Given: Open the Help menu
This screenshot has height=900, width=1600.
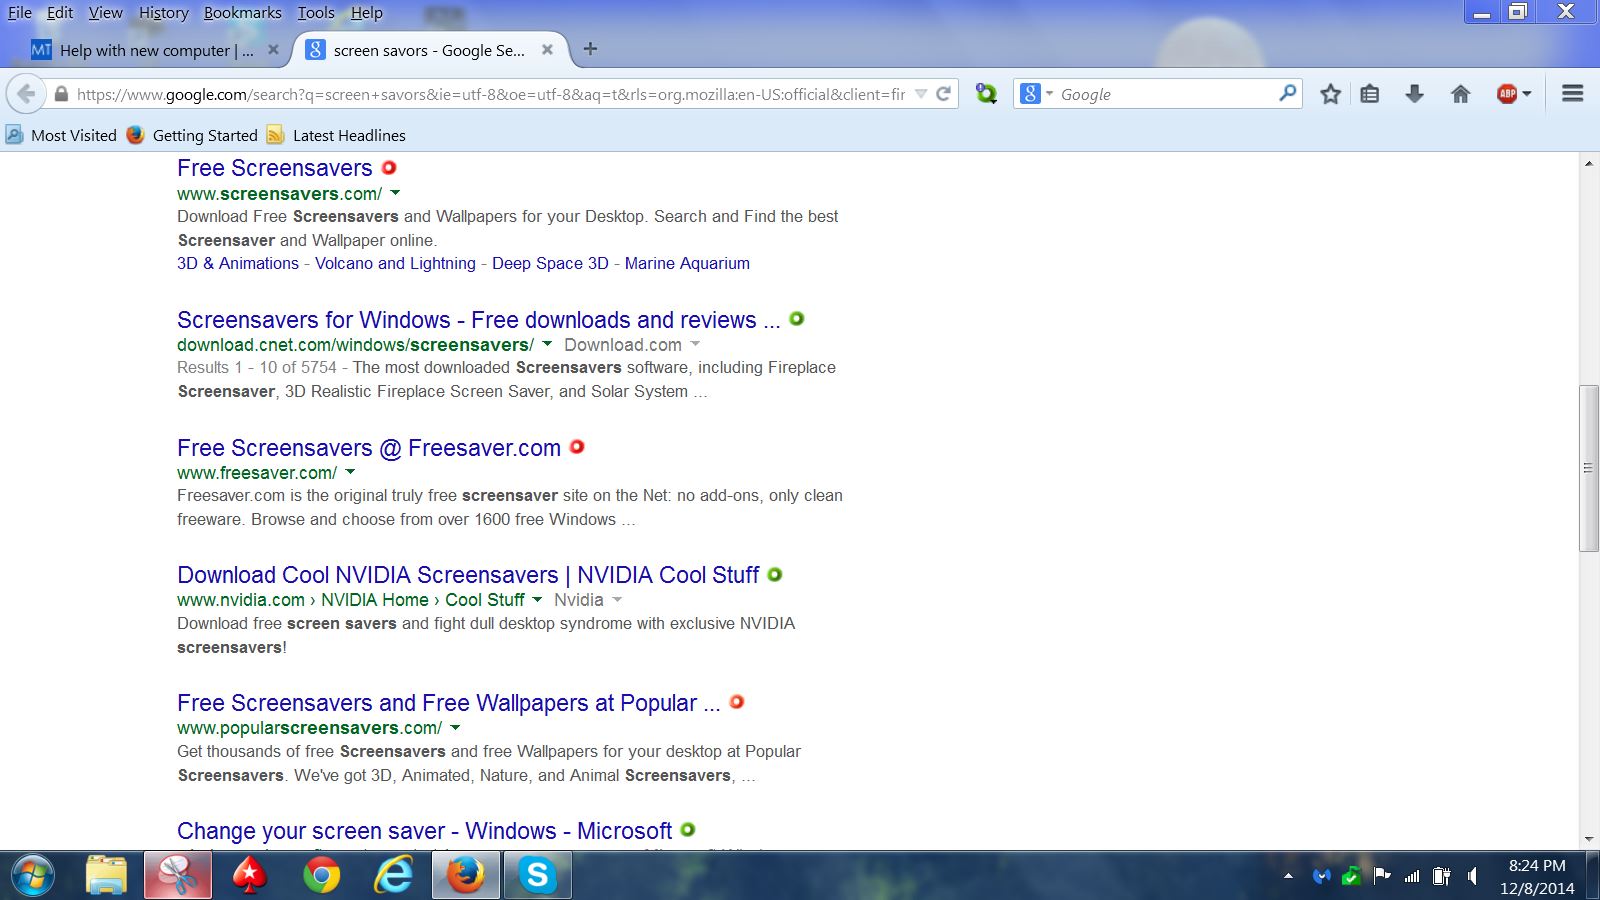Looking at the screenshot, I should click(x=367, y=13).
